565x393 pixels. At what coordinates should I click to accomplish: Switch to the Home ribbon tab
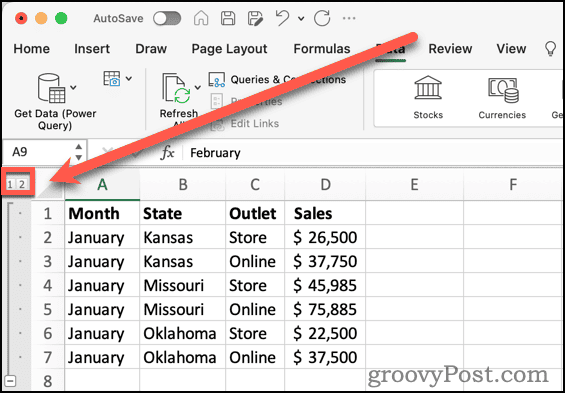[x=31, y=49]
